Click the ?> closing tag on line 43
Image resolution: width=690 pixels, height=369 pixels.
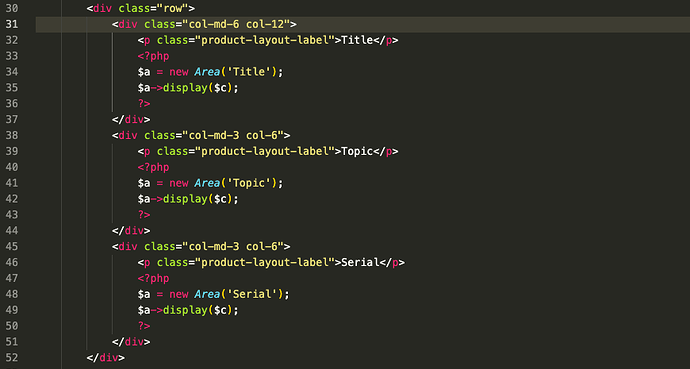click(144, 215)
